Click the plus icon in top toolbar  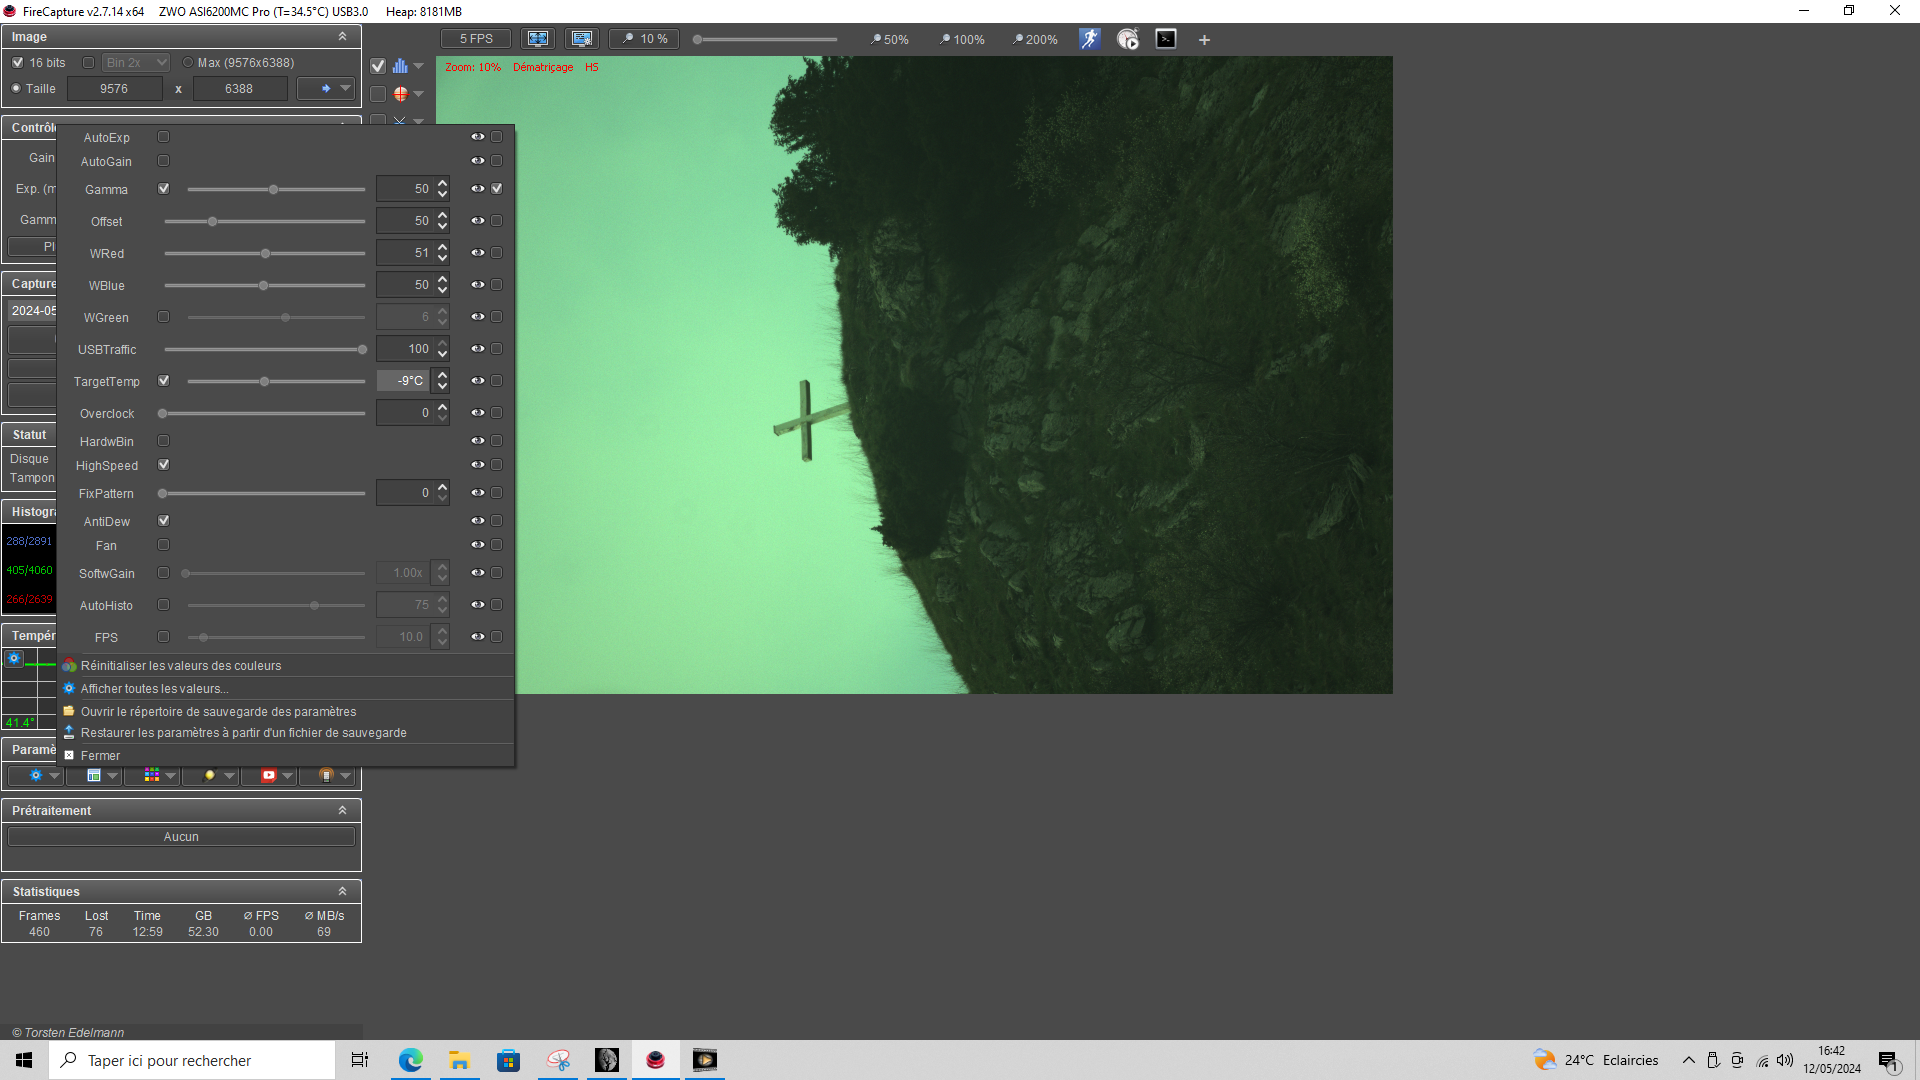tap(1204, 40)
